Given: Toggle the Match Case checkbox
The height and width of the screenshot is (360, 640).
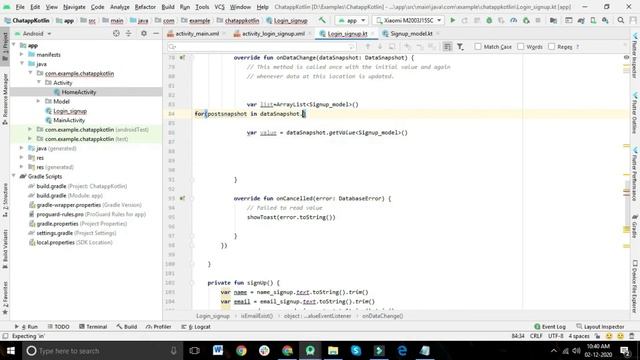Looking at the screenshot, I should point(478,47).
